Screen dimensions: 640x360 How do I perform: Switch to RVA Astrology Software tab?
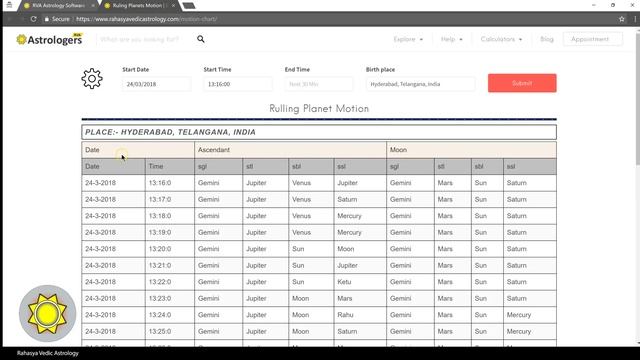coord(58,6)
